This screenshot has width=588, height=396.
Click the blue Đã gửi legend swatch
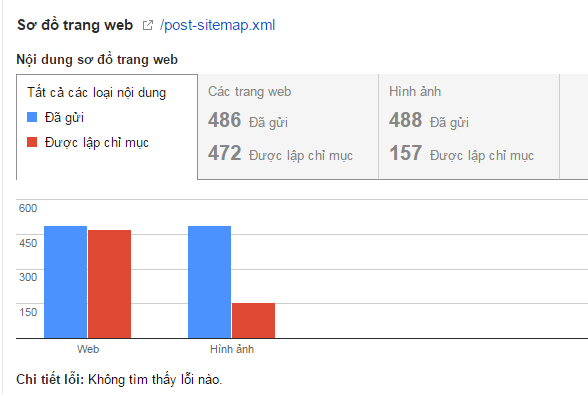32,117
